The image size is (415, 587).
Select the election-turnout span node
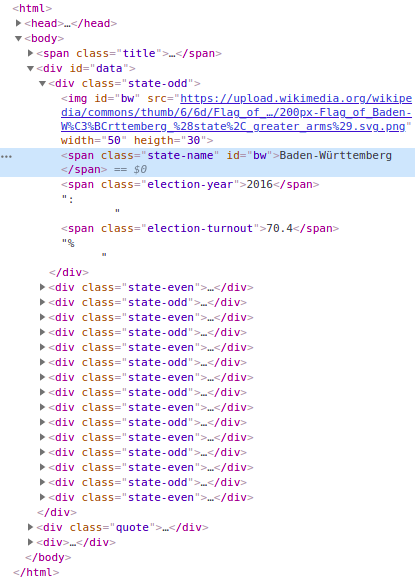(200, 228)
